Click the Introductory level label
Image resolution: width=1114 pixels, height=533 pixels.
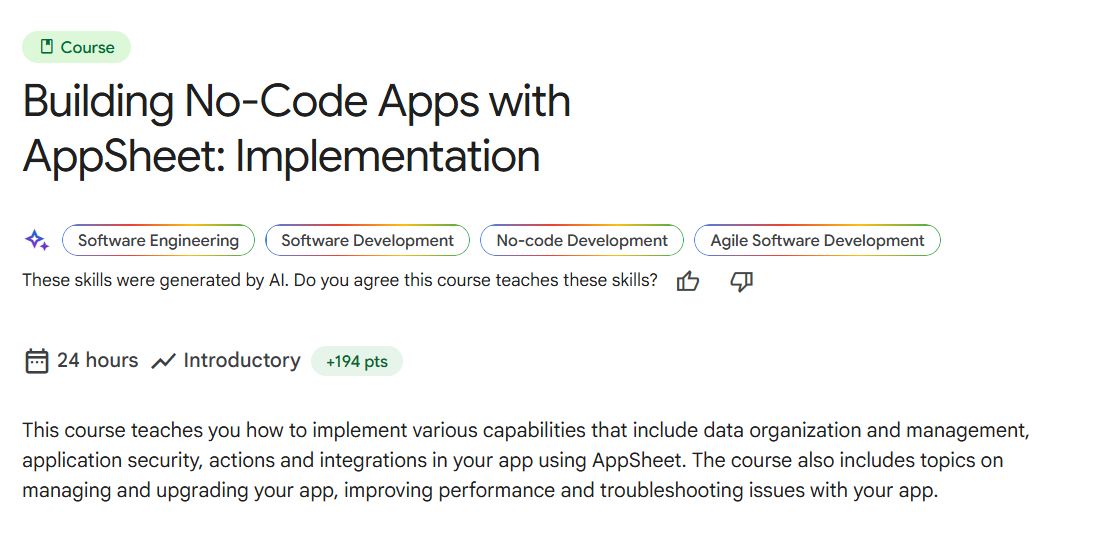click(241, 361)
